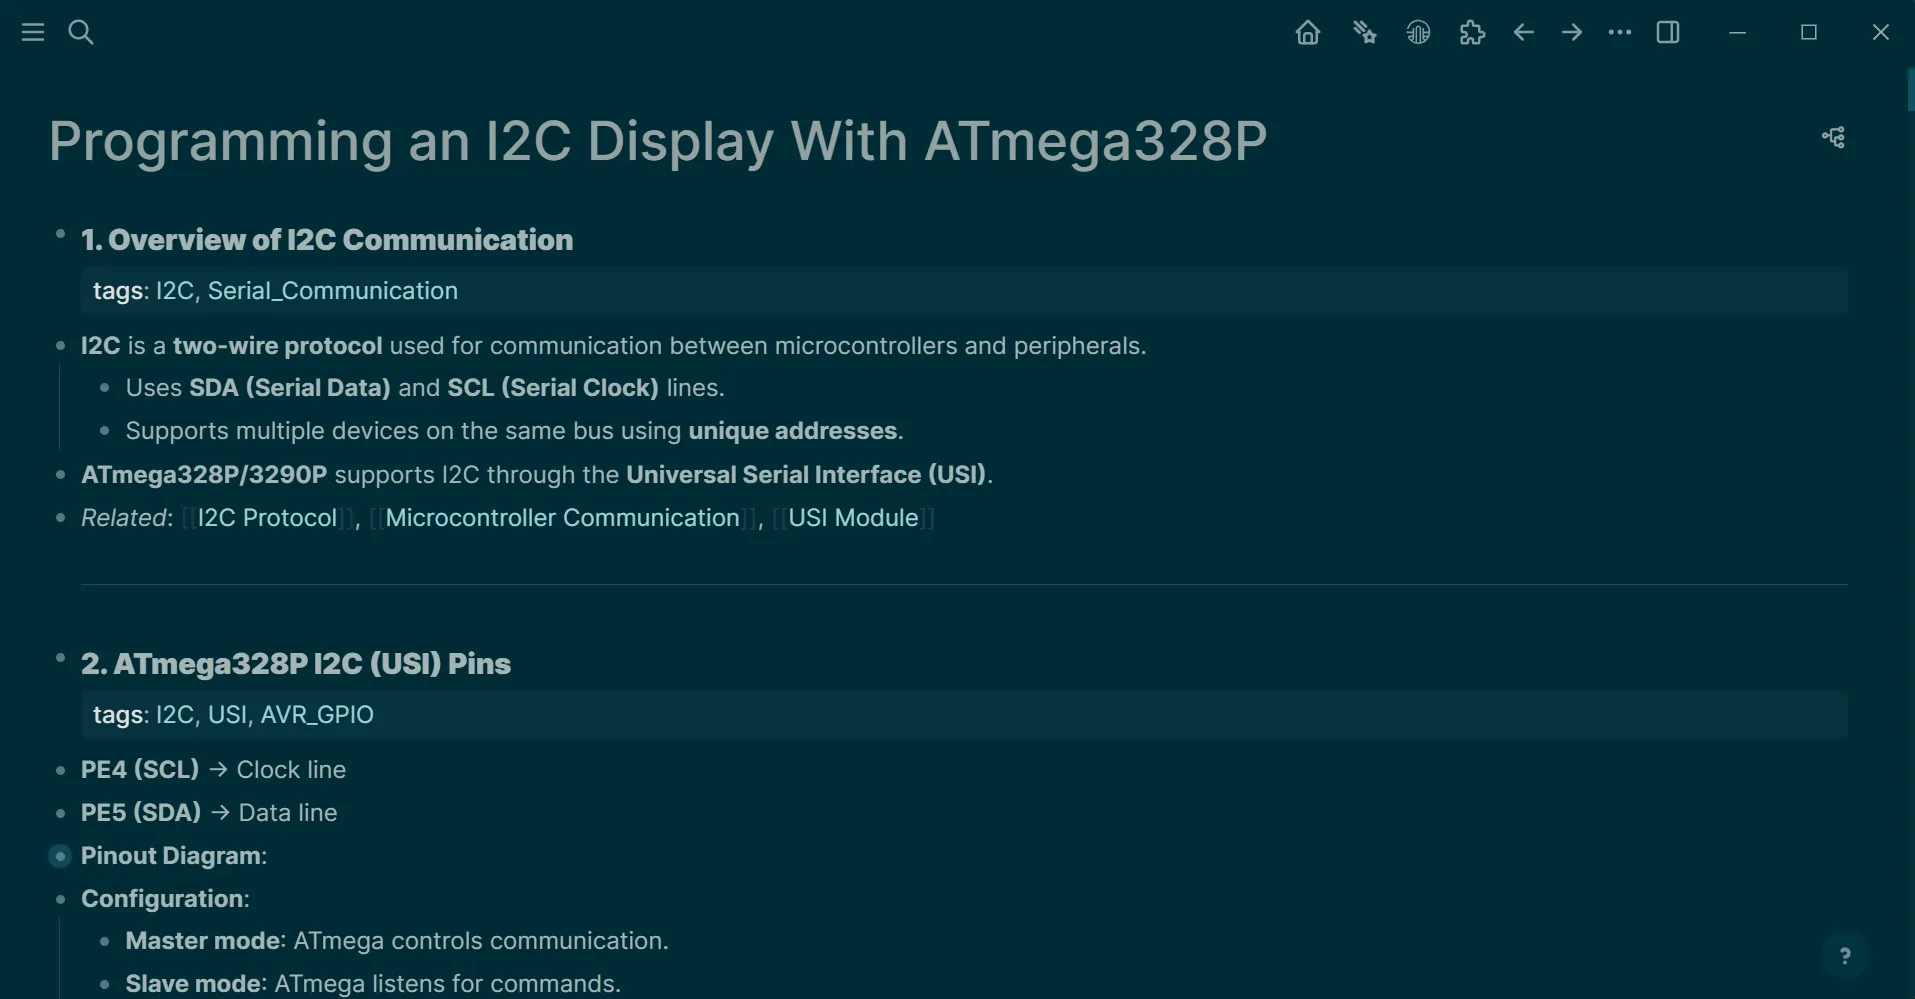Click the hierarchy diagram icon beside the page title
This screenshot has width=1915, height=999.
click(x=1833, y=138)
